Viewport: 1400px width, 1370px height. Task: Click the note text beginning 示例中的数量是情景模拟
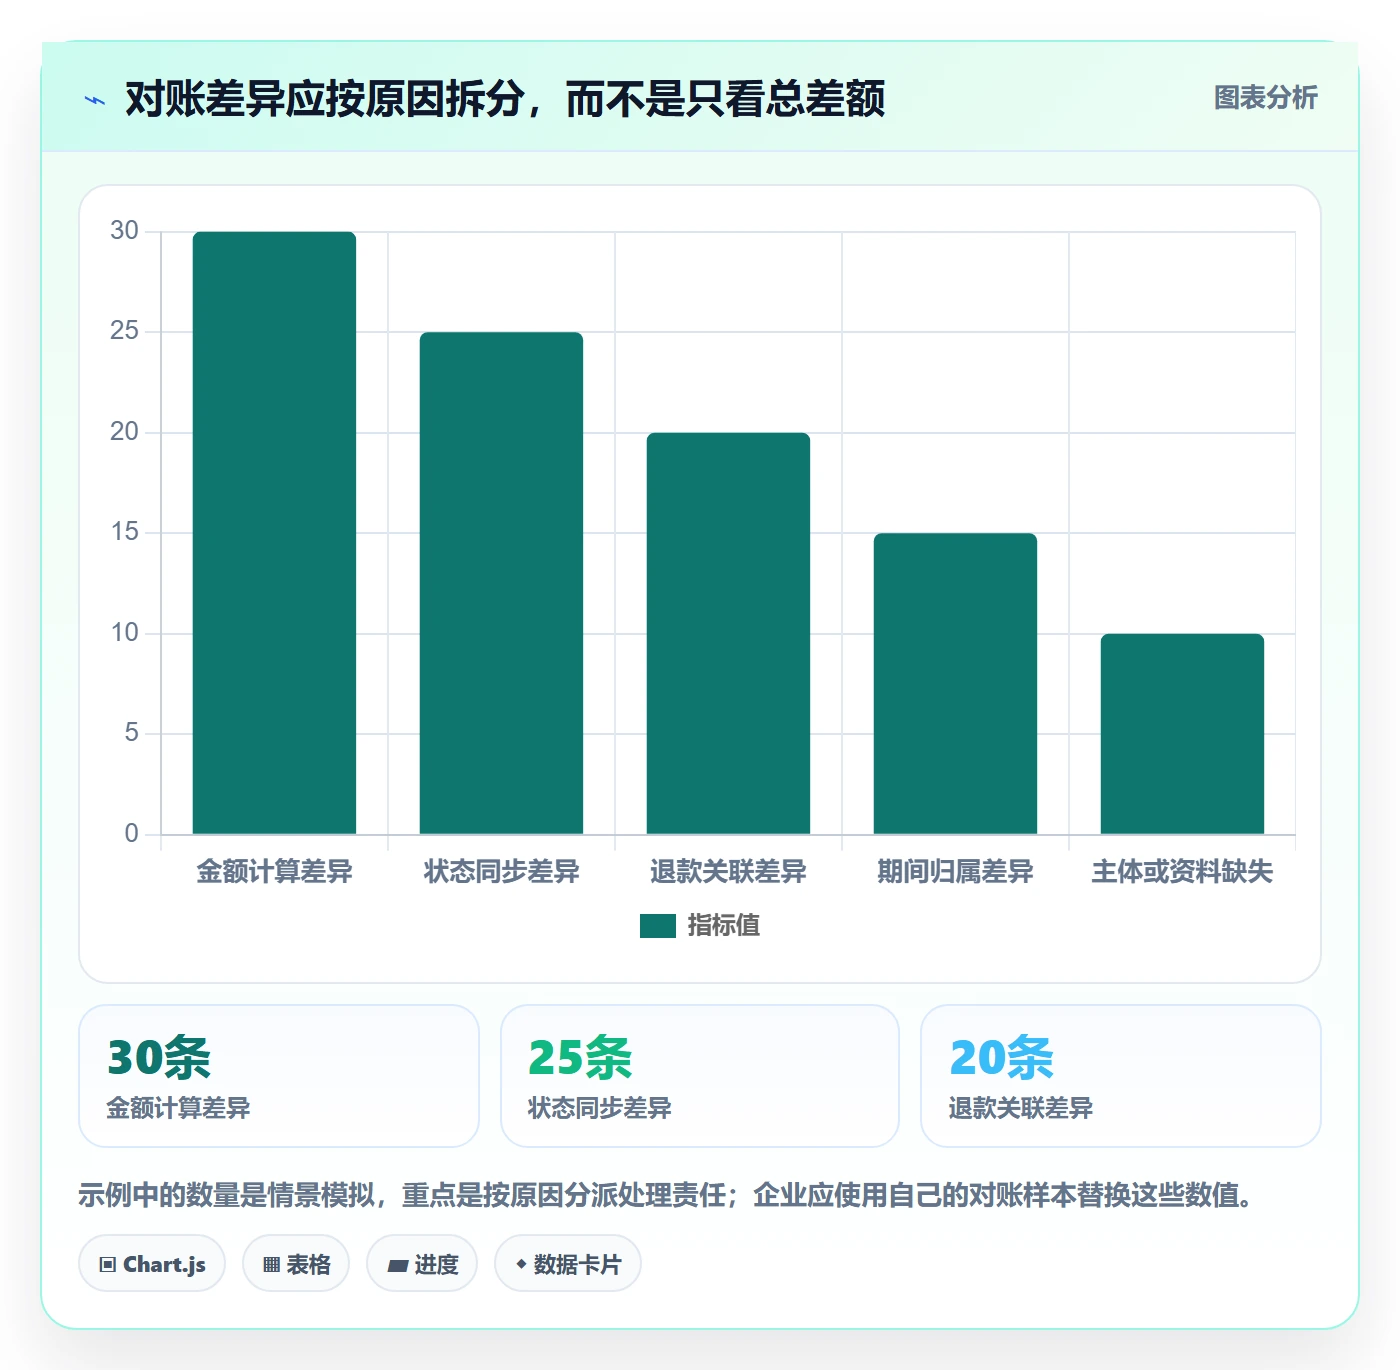tap(668, 1195)
